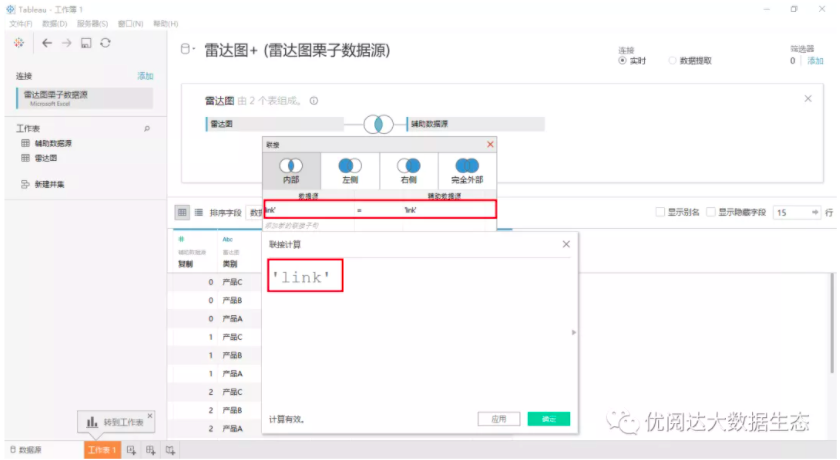Click the 类别 column header
840x460 pixels.
coord(230,264)
